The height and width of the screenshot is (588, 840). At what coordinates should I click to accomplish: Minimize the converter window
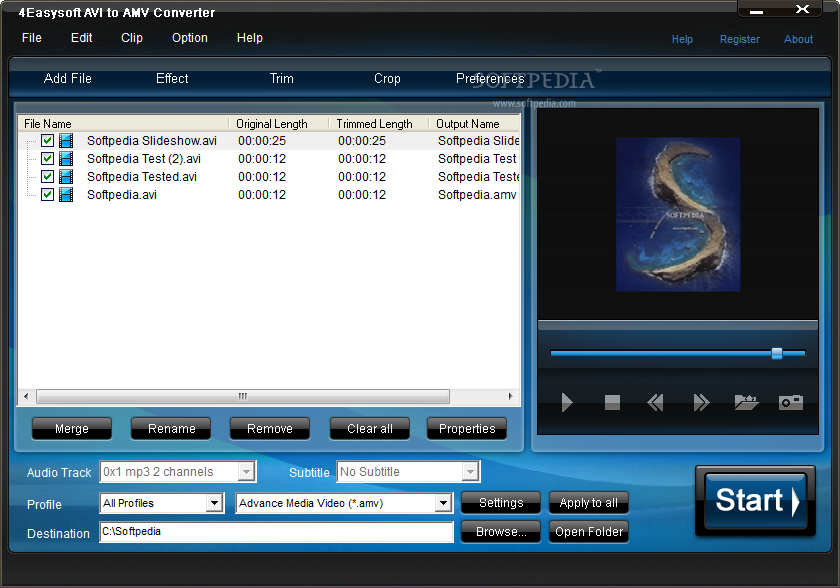click(756, 10)
